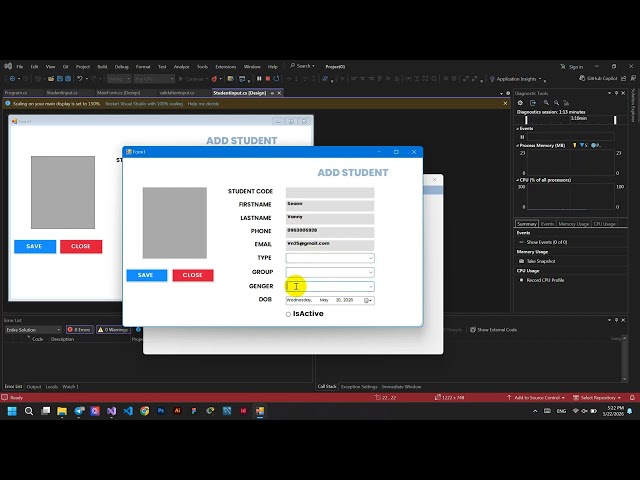Switch to the Memory Usage tab
The width and height of the screenshot is (640, 480).
coord(573,224)
